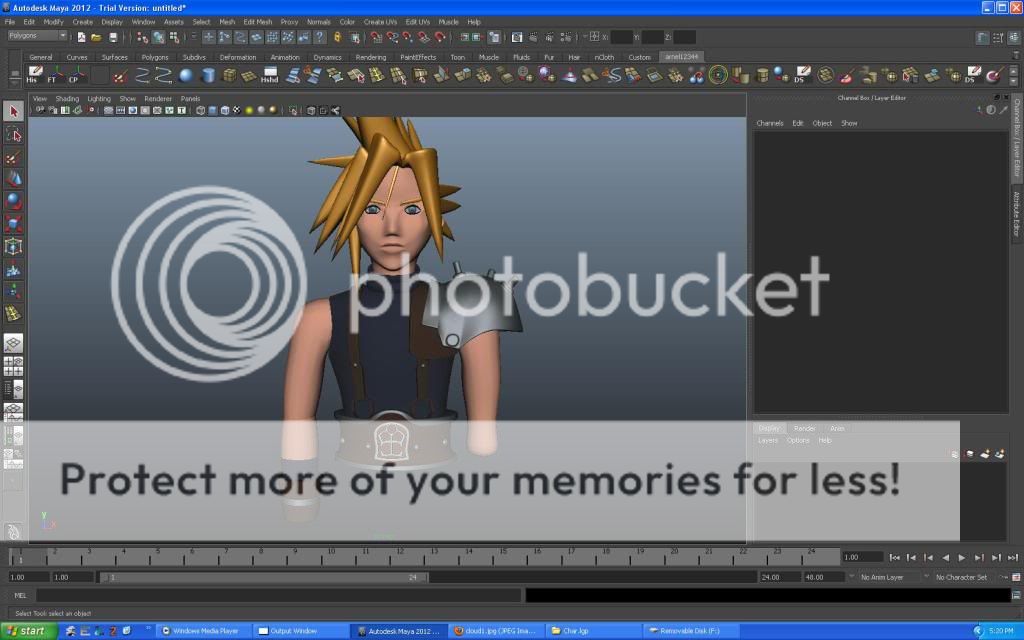Open the Output Window taskbar button
The height and width of the screenshot is (640, 1024).
pyautogui.click(x=301, y=631)
